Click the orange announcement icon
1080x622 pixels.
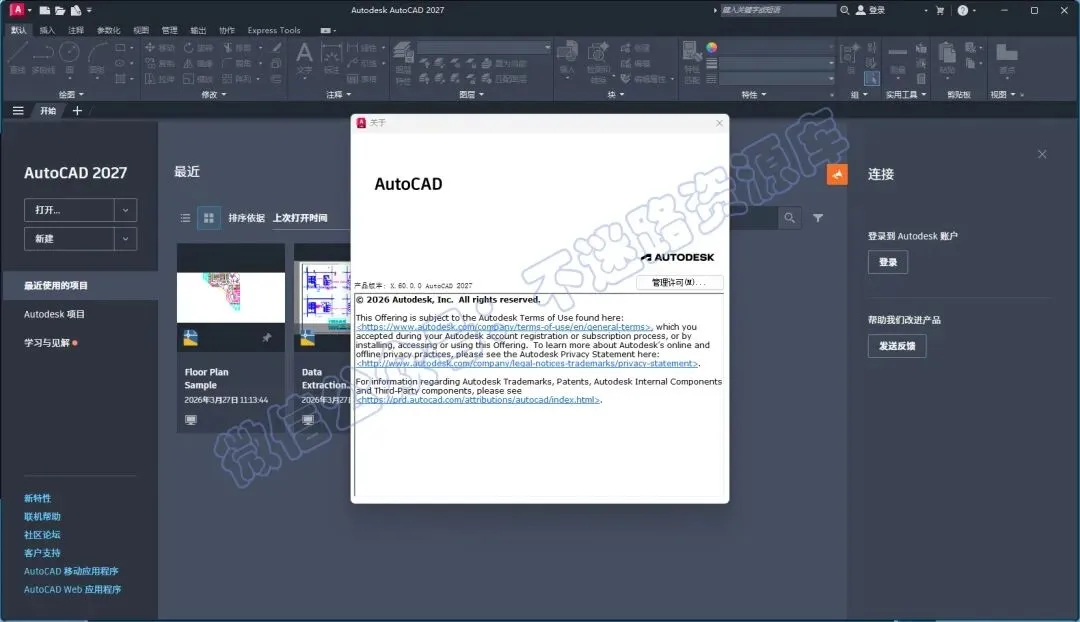pyautogui.click(x=837, y=175)
